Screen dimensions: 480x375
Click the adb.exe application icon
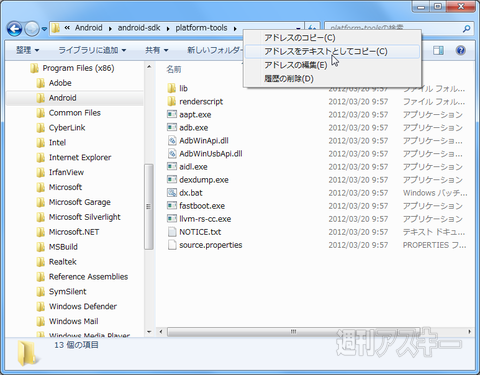click(172, 128)
